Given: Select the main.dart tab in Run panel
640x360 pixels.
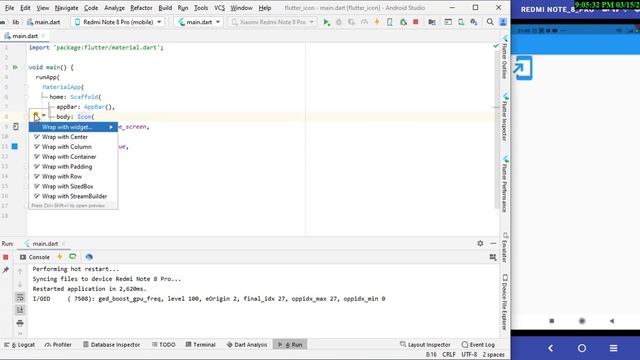Looking at the screenshot, I should pos(45,244).
